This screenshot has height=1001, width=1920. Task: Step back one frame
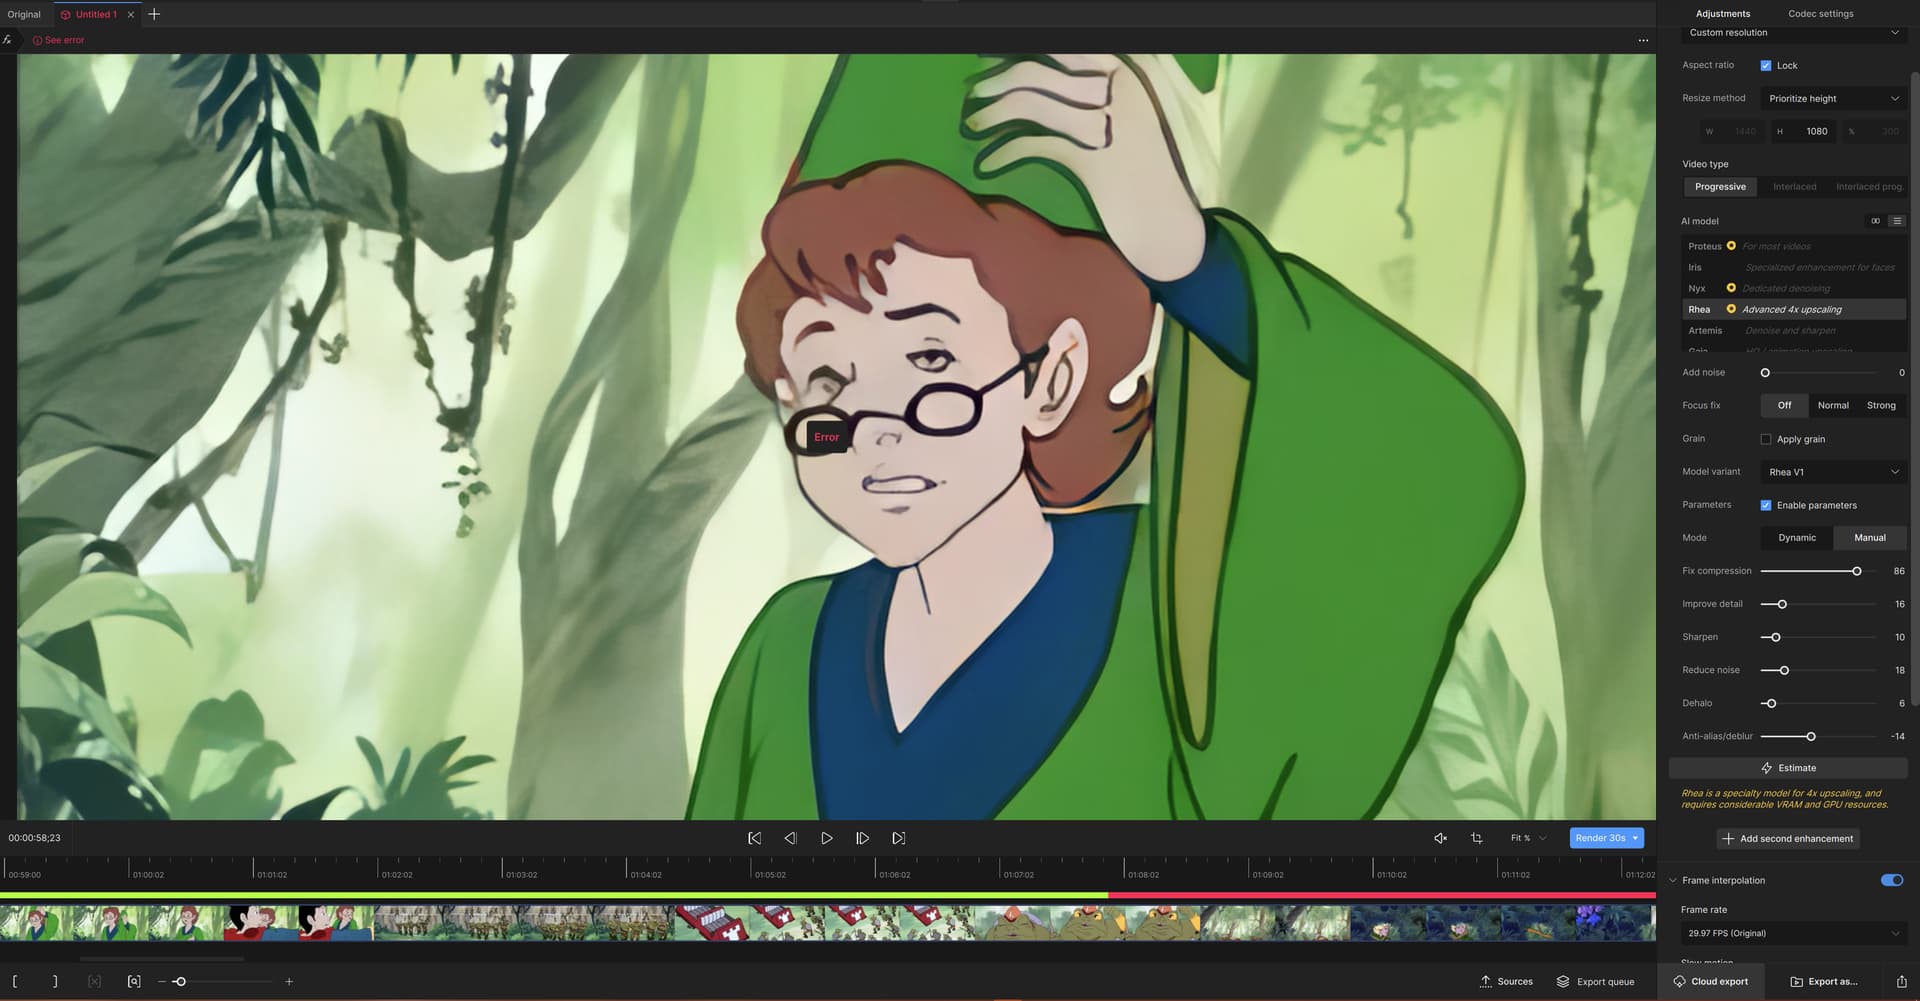pyautogui.click(x=790, y=838)
